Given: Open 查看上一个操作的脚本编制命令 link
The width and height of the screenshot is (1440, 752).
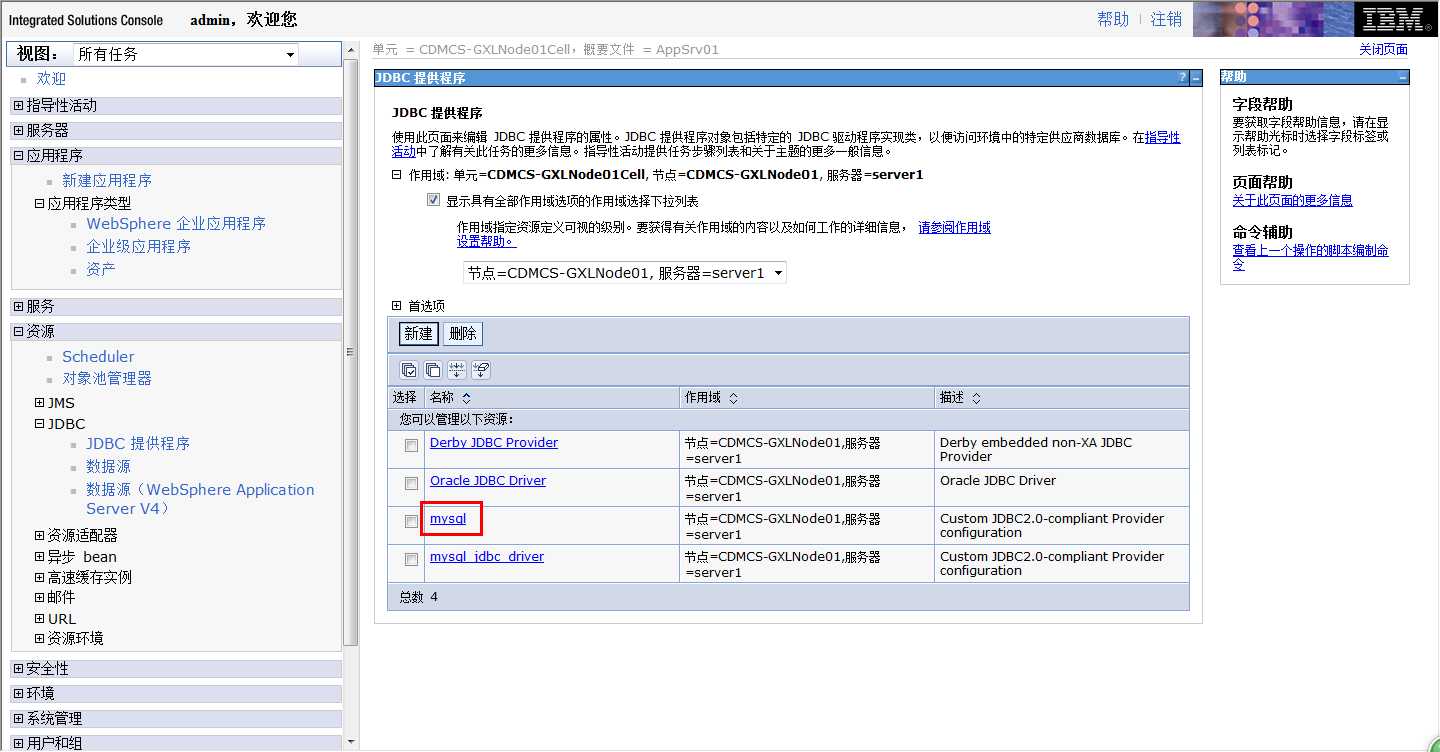Looking at the screenshot, I should (x=1310, y=257).
